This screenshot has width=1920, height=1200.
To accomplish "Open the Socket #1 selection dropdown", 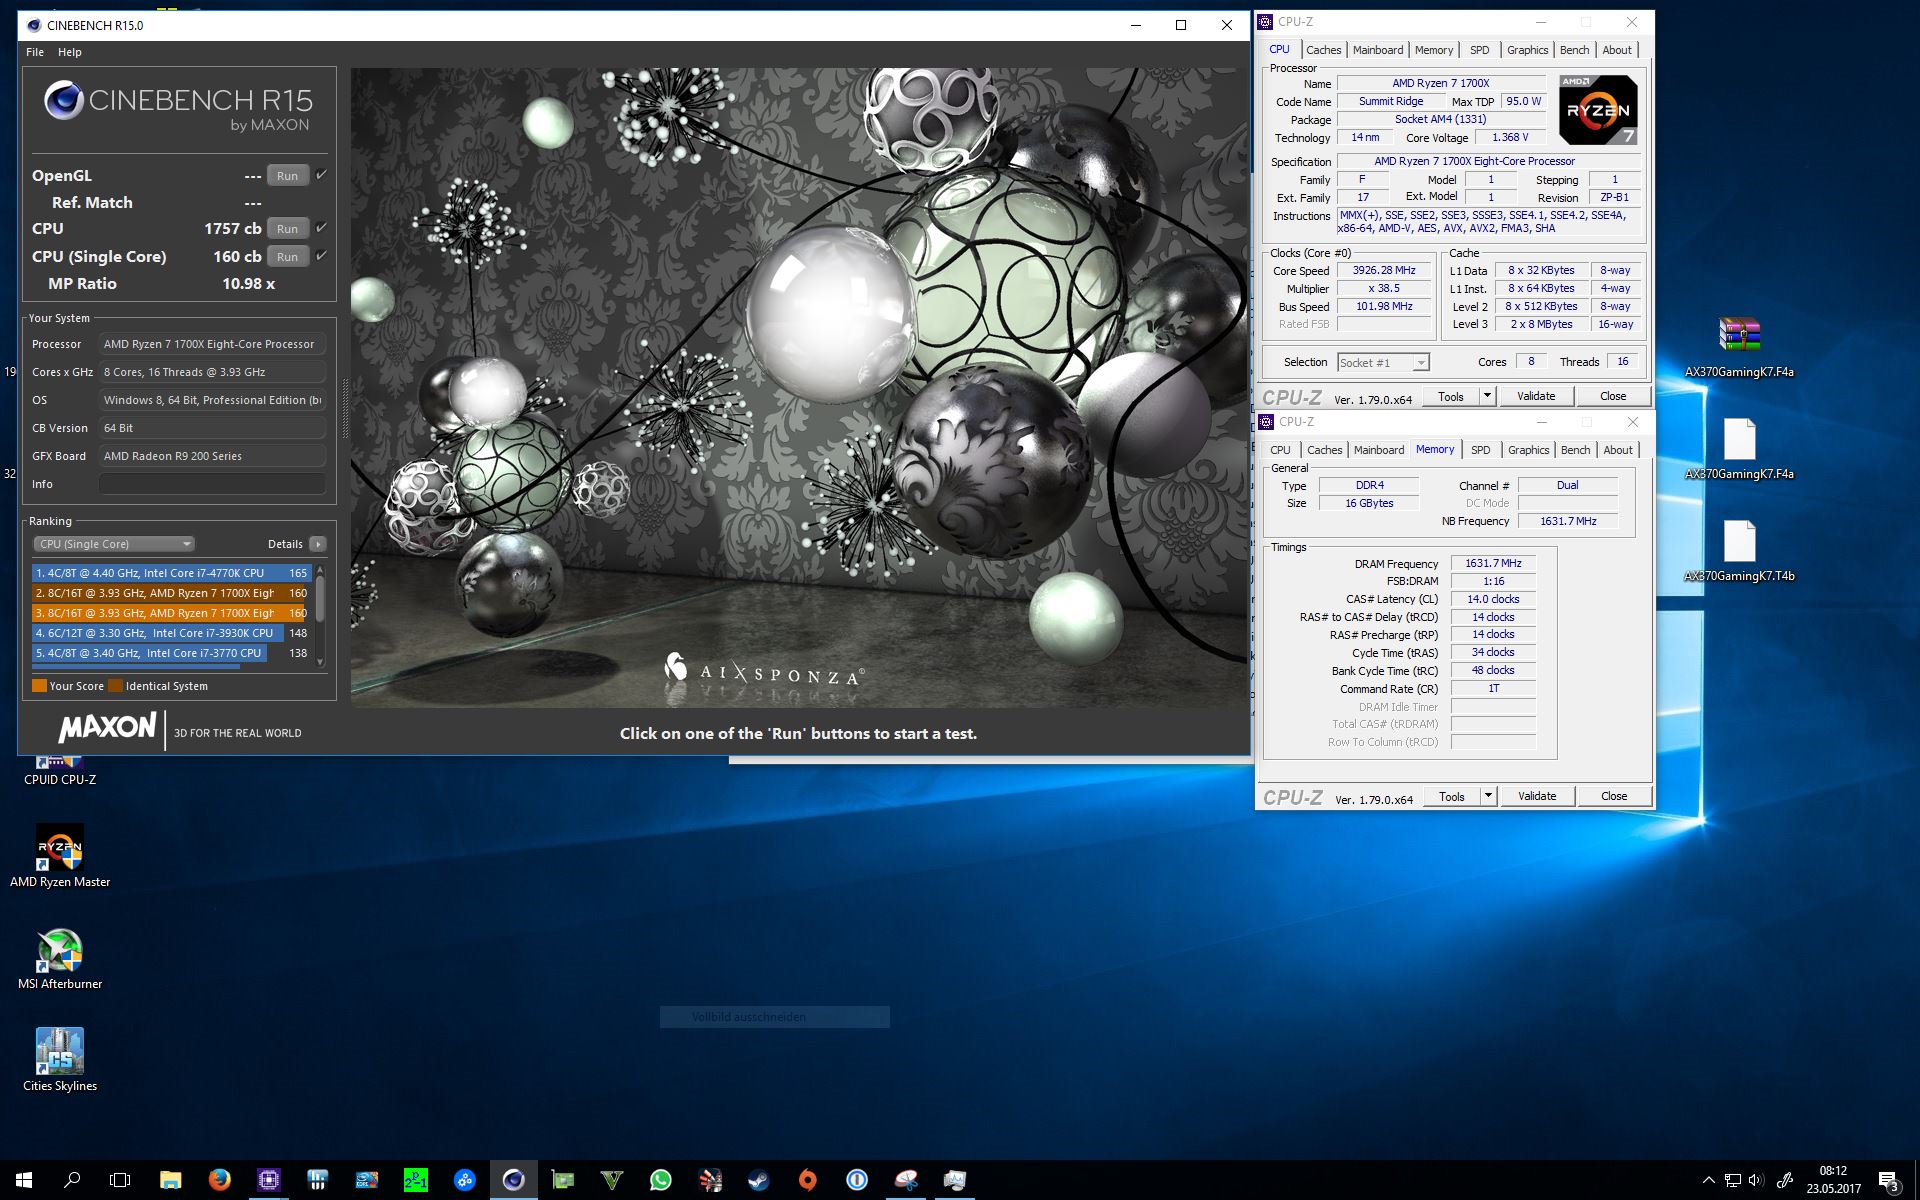I will tap(1384, 363).
